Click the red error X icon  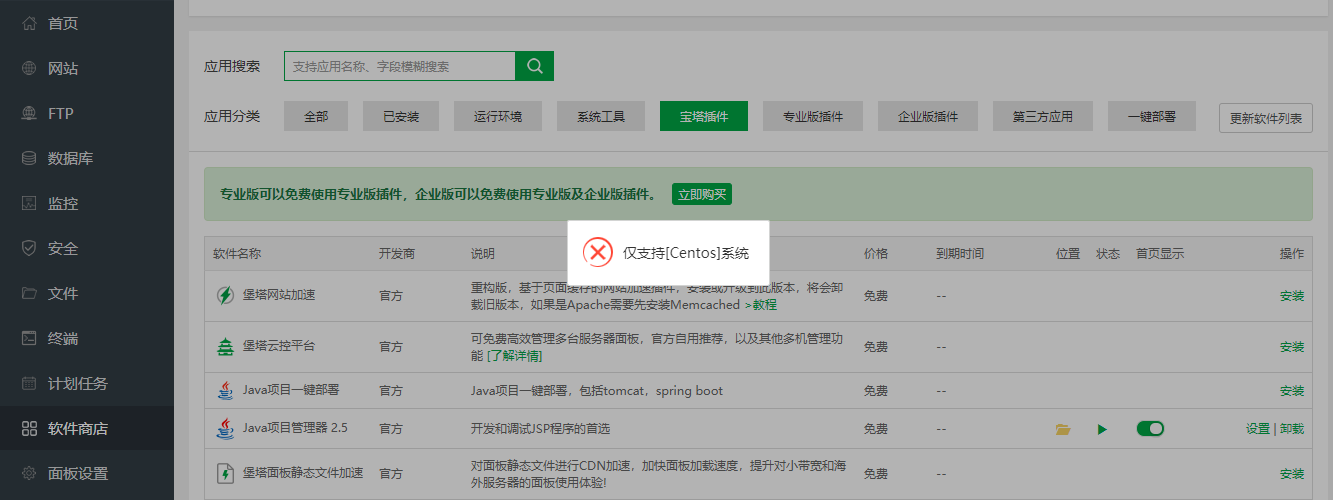[598, 252]
